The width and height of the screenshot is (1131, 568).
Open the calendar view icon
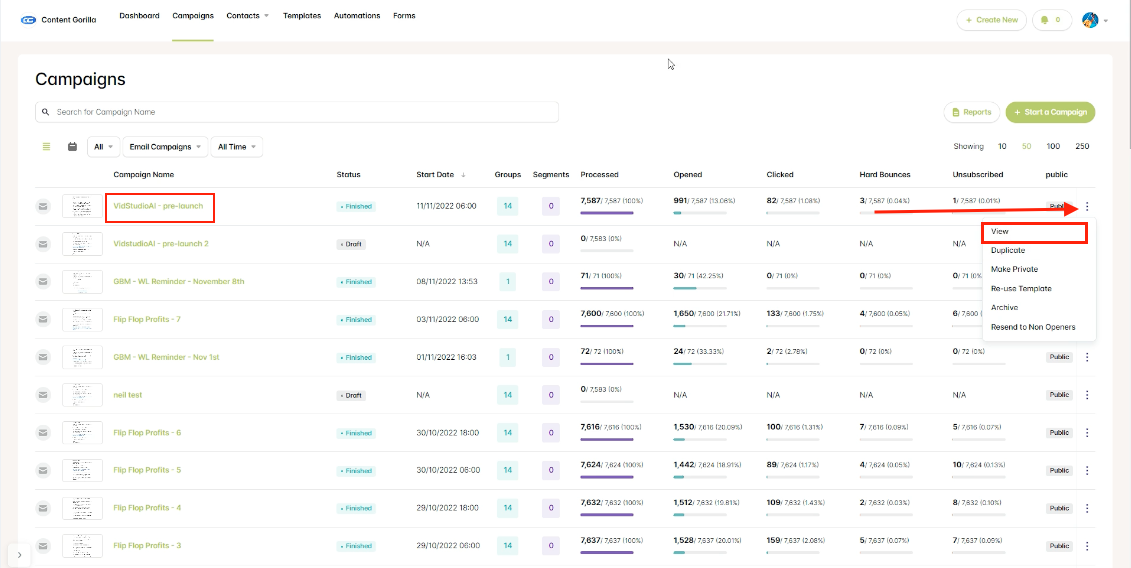(x=72, y=147)
